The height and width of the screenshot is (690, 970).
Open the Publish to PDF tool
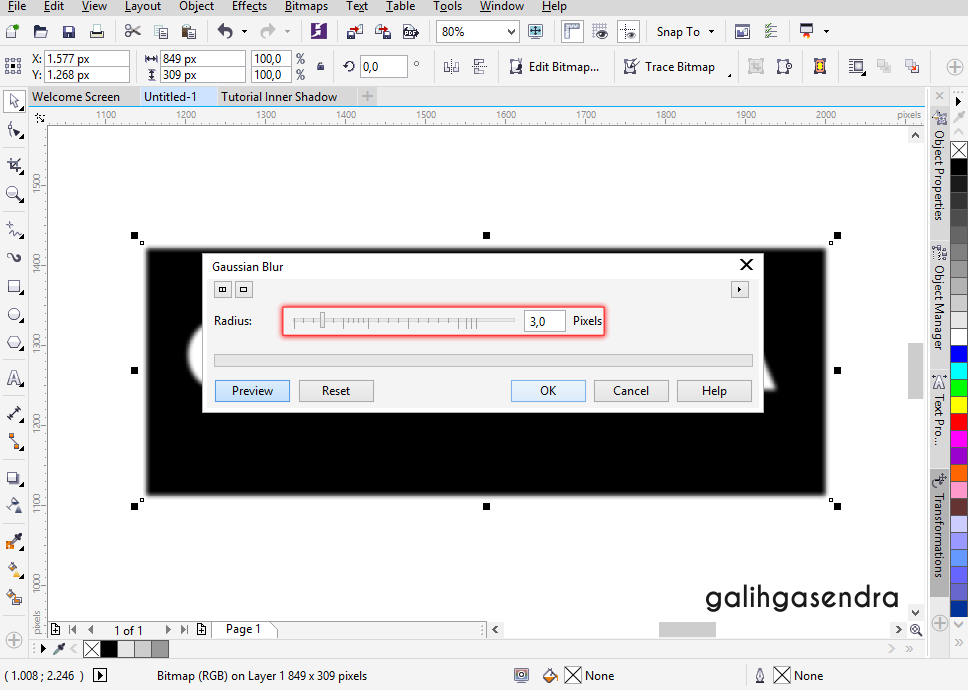(x=411, y=31)
